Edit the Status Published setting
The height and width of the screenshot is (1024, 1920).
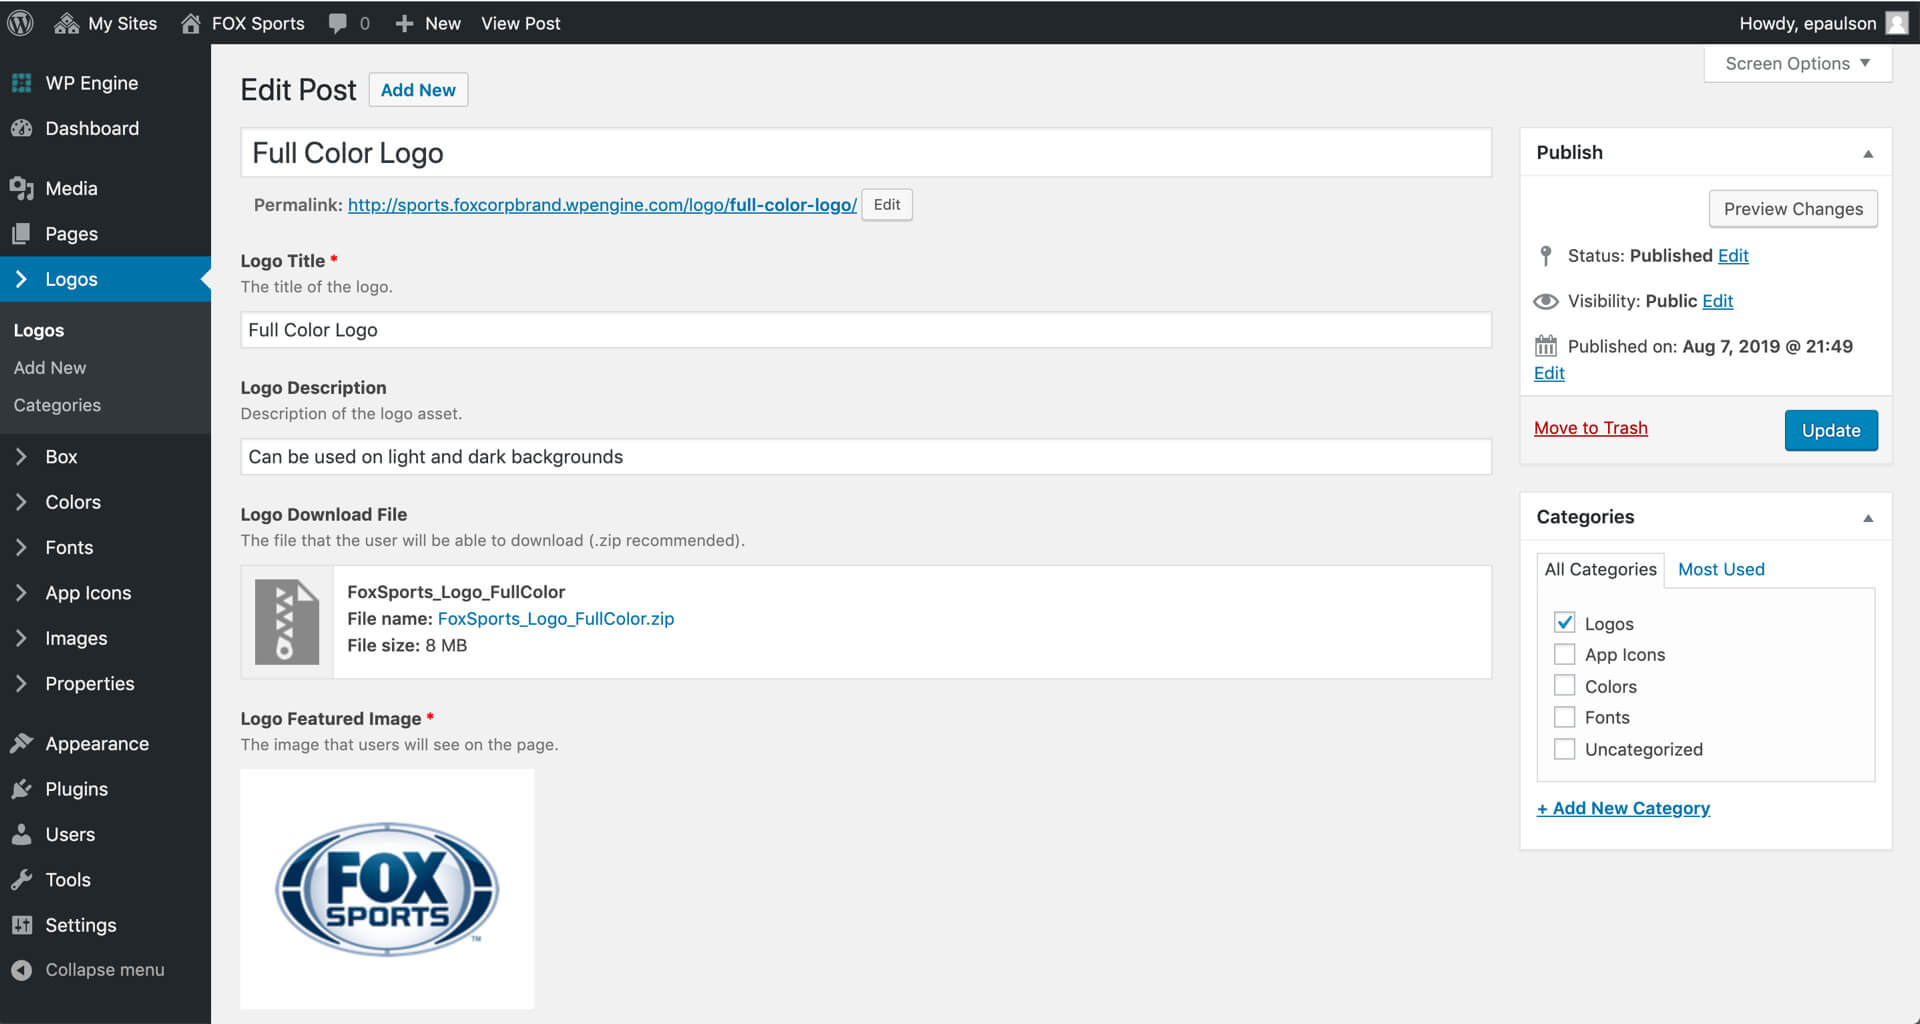pos(1733,256)
